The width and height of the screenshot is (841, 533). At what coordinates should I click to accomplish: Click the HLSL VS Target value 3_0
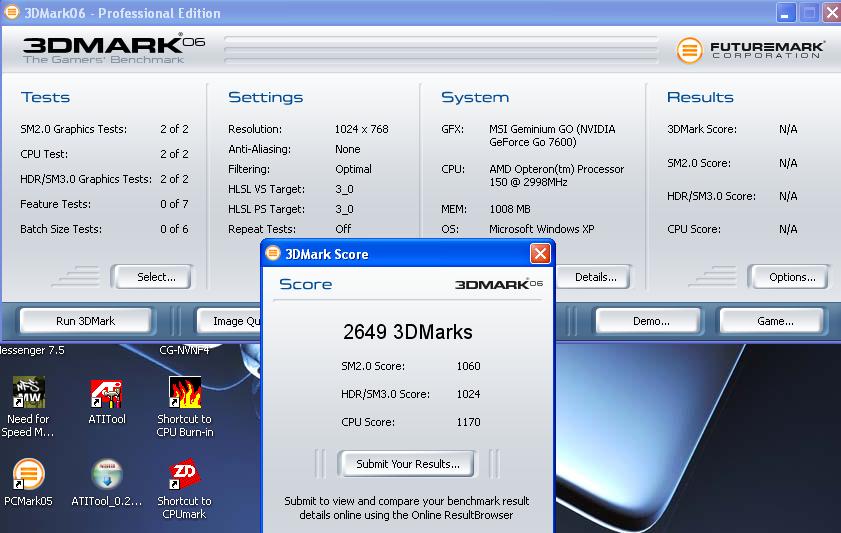pos(344,189)
